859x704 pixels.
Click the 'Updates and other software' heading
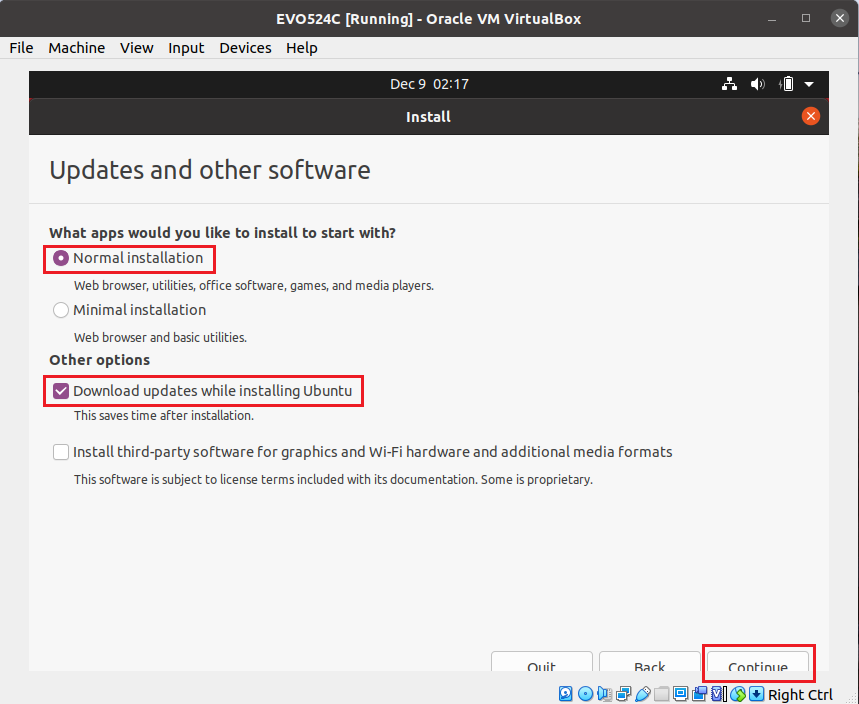coord(210,170)
